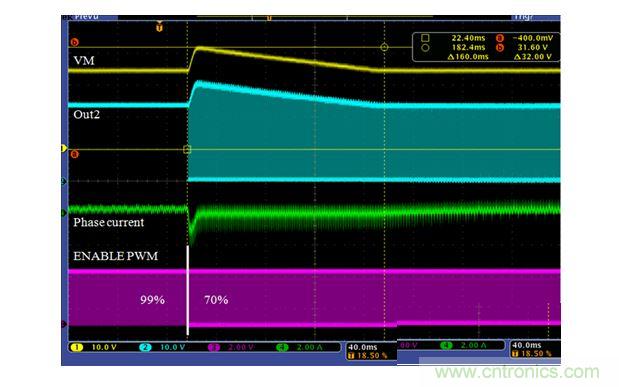Click the VM trace label
The height and width of the screenshot is (387, 619).
[x=84, y=60]
